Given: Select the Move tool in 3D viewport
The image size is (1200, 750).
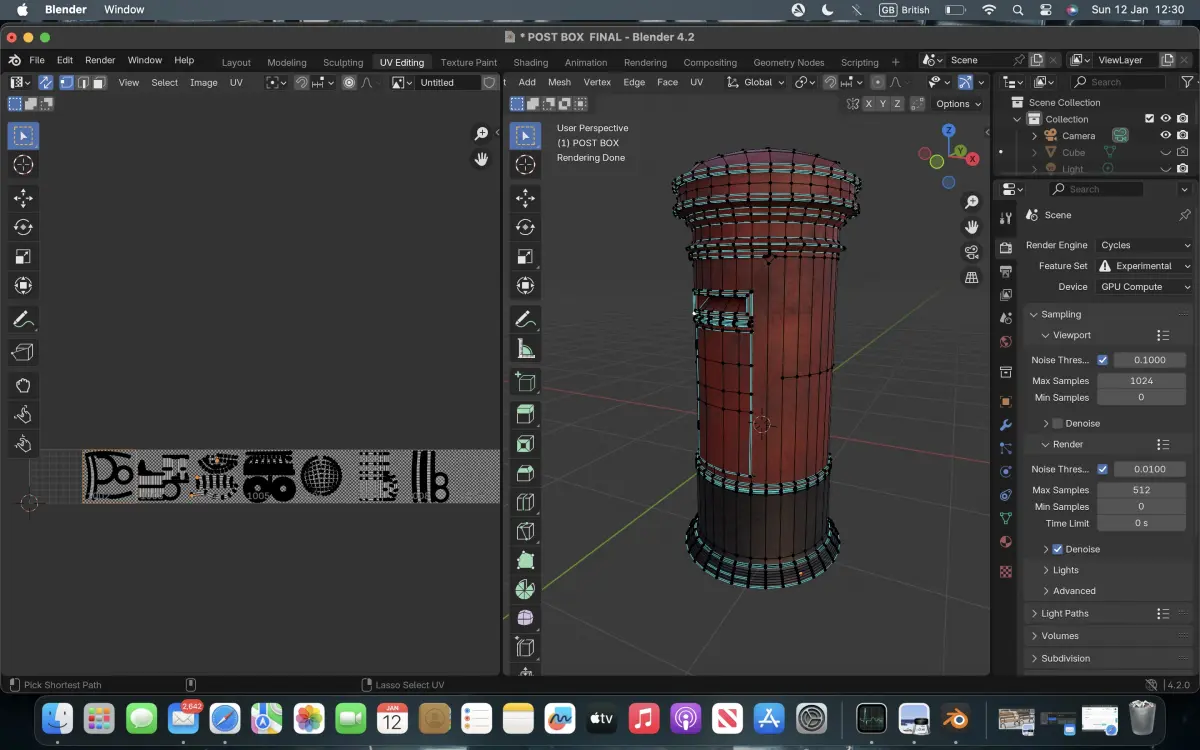Looking at the screenshot, I should (x=525, y=198).
